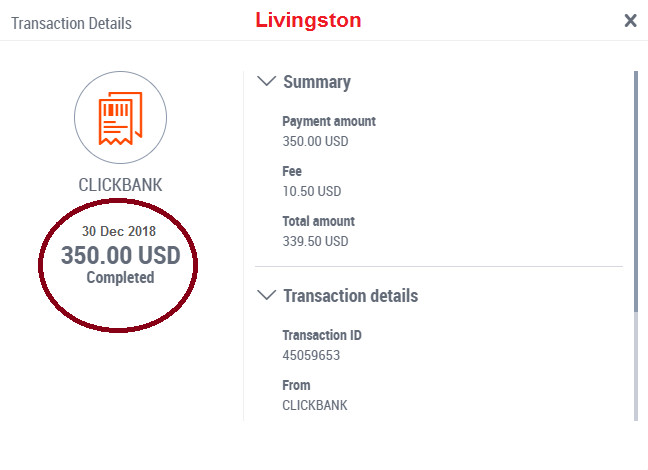Collapse the Transaction details chevron
This screenshot has height=470, width=648.
pos(267,295)
